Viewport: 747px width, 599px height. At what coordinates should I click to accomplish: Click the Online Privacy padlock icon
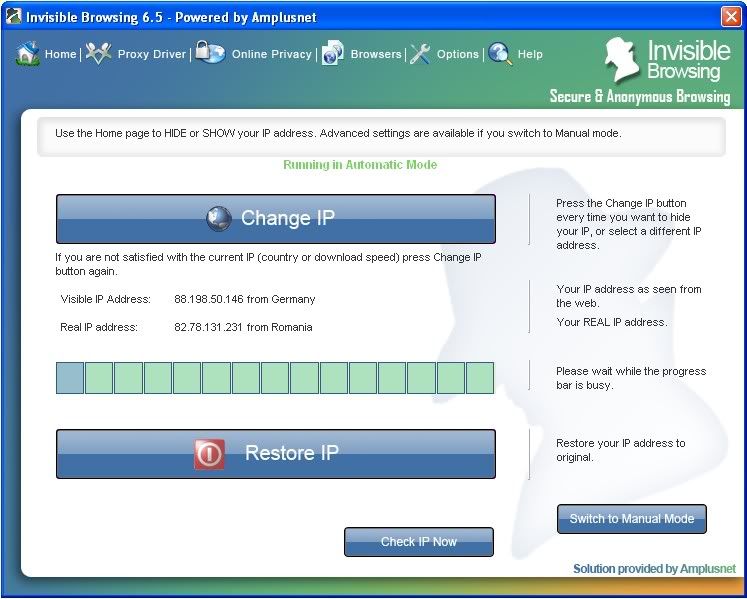(x=210, y=53)
